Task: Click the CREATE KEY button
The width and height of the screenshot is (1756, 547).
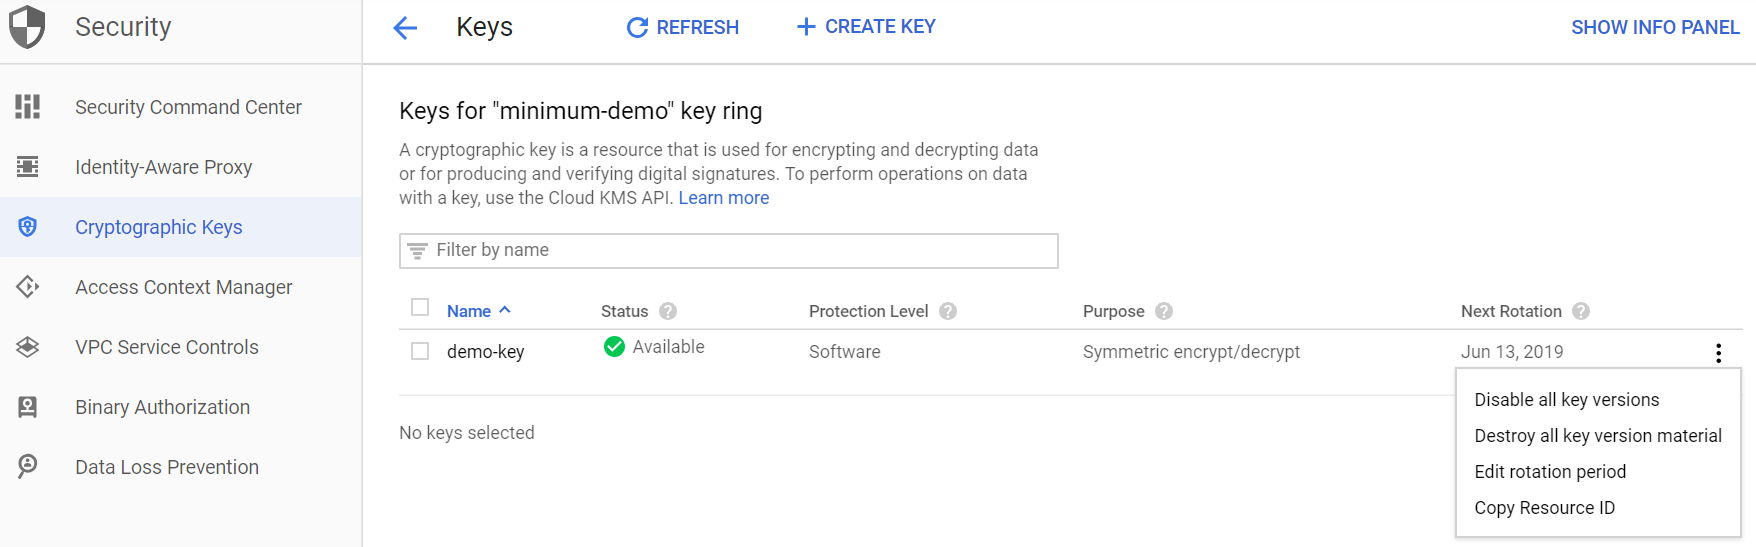Action: coord(866,27)
